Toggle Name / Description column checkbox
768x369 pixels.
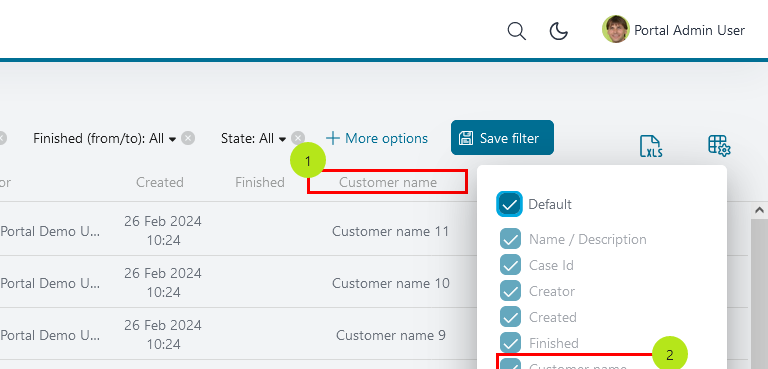click(x=510, y=239)
